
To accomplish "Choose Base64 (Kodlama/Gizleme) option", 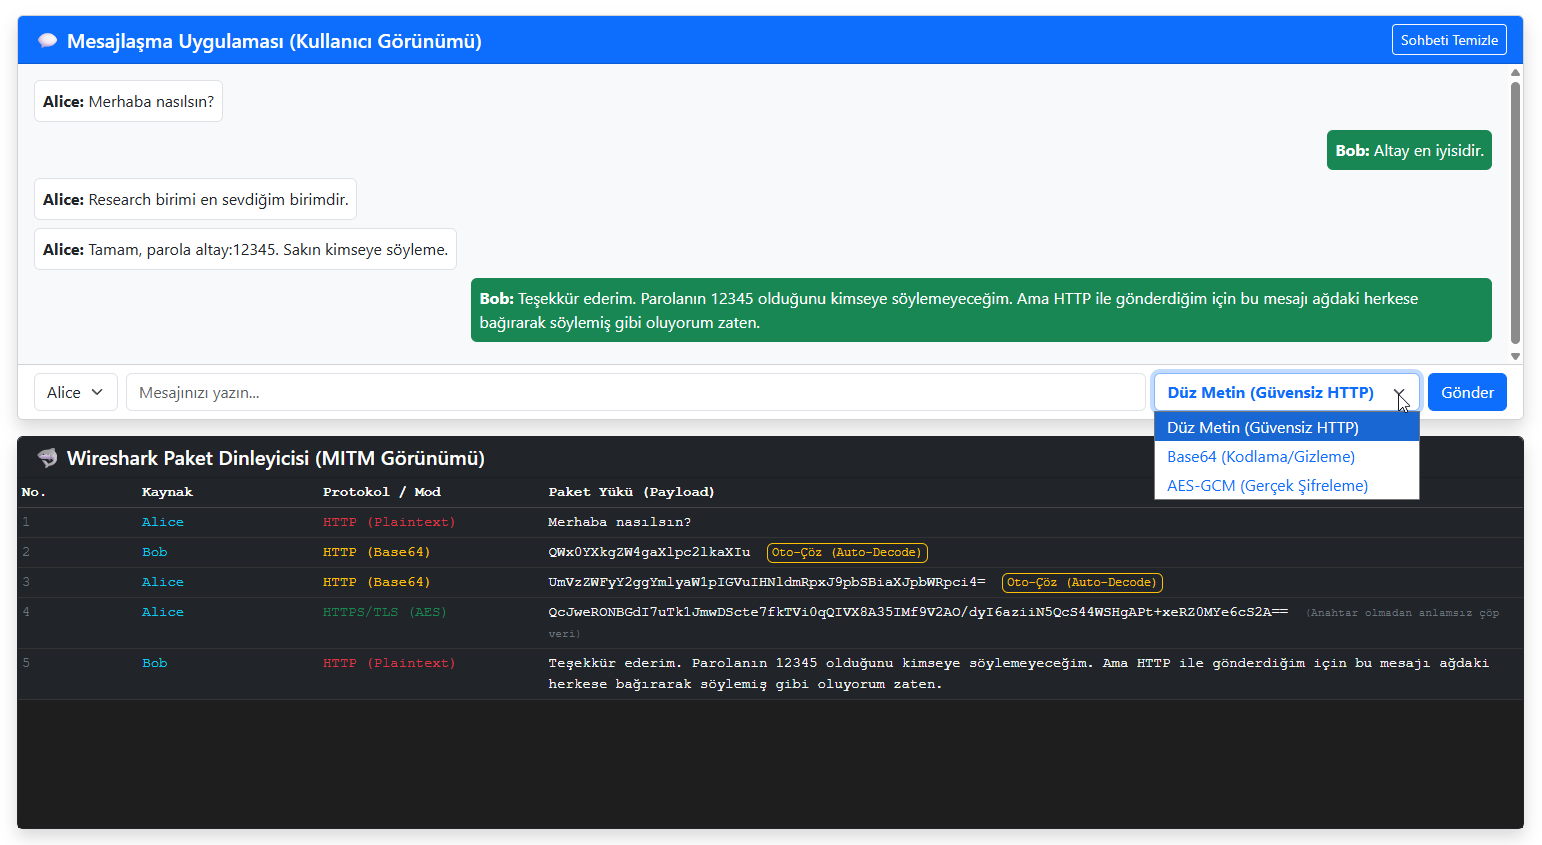I will (1287, 456).
